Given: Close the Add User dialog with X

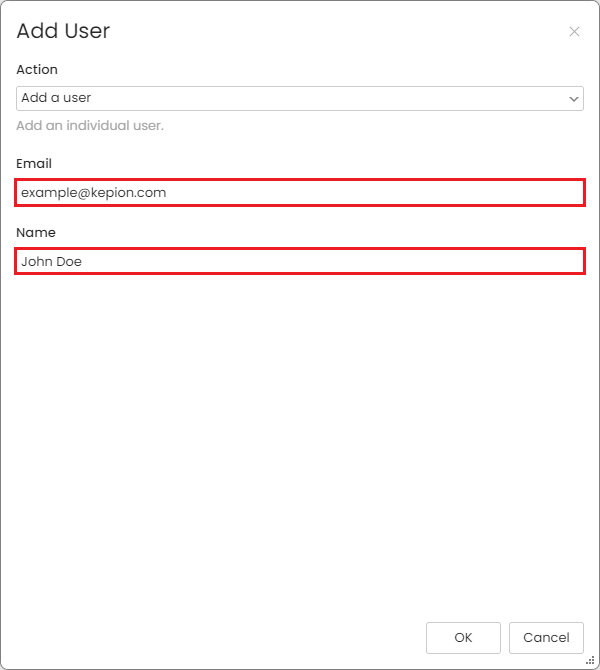Looking at the screenshot, I should click(574, 32).
